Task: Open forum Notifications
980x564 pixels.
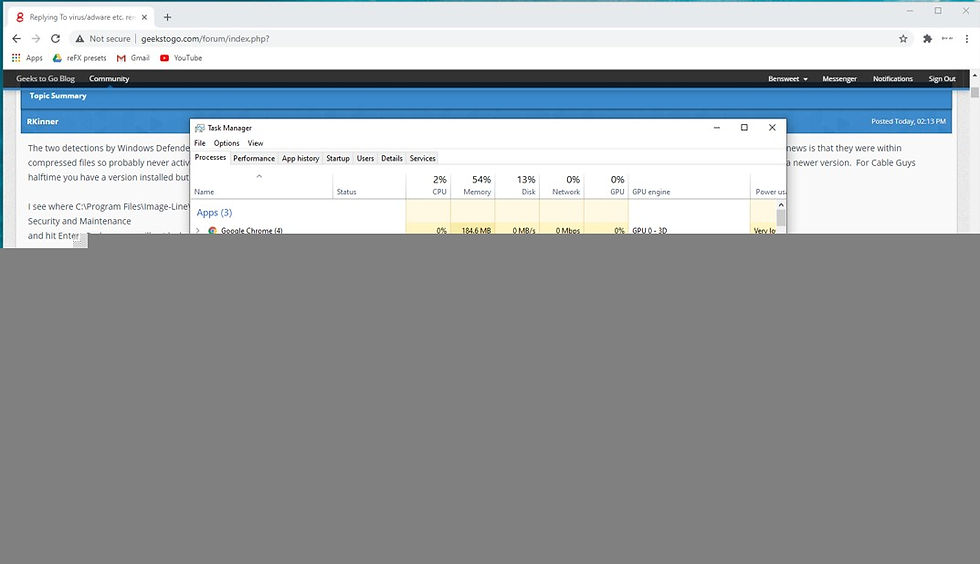Action: pyautogui.click(x=892, y=79)
